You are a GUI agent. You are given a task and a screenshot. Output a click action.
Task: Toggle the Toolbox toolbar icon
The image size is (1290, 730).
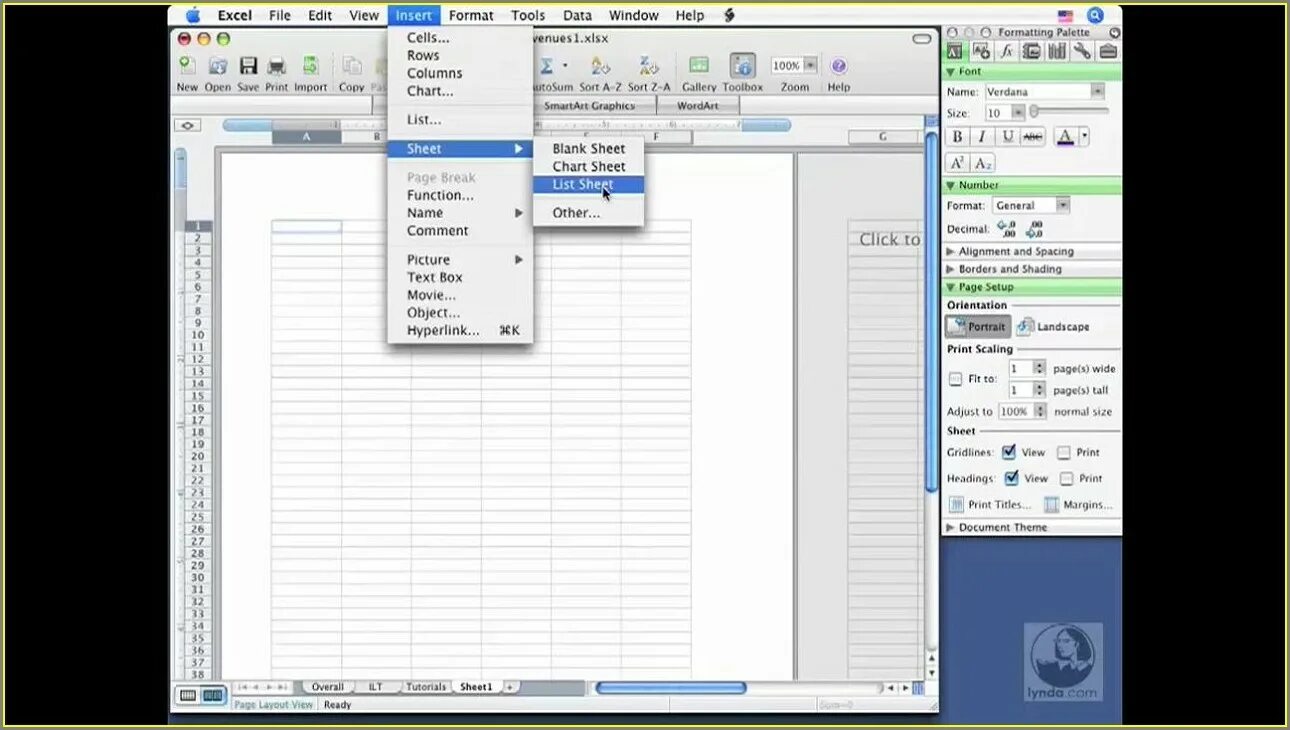point(742,66)
